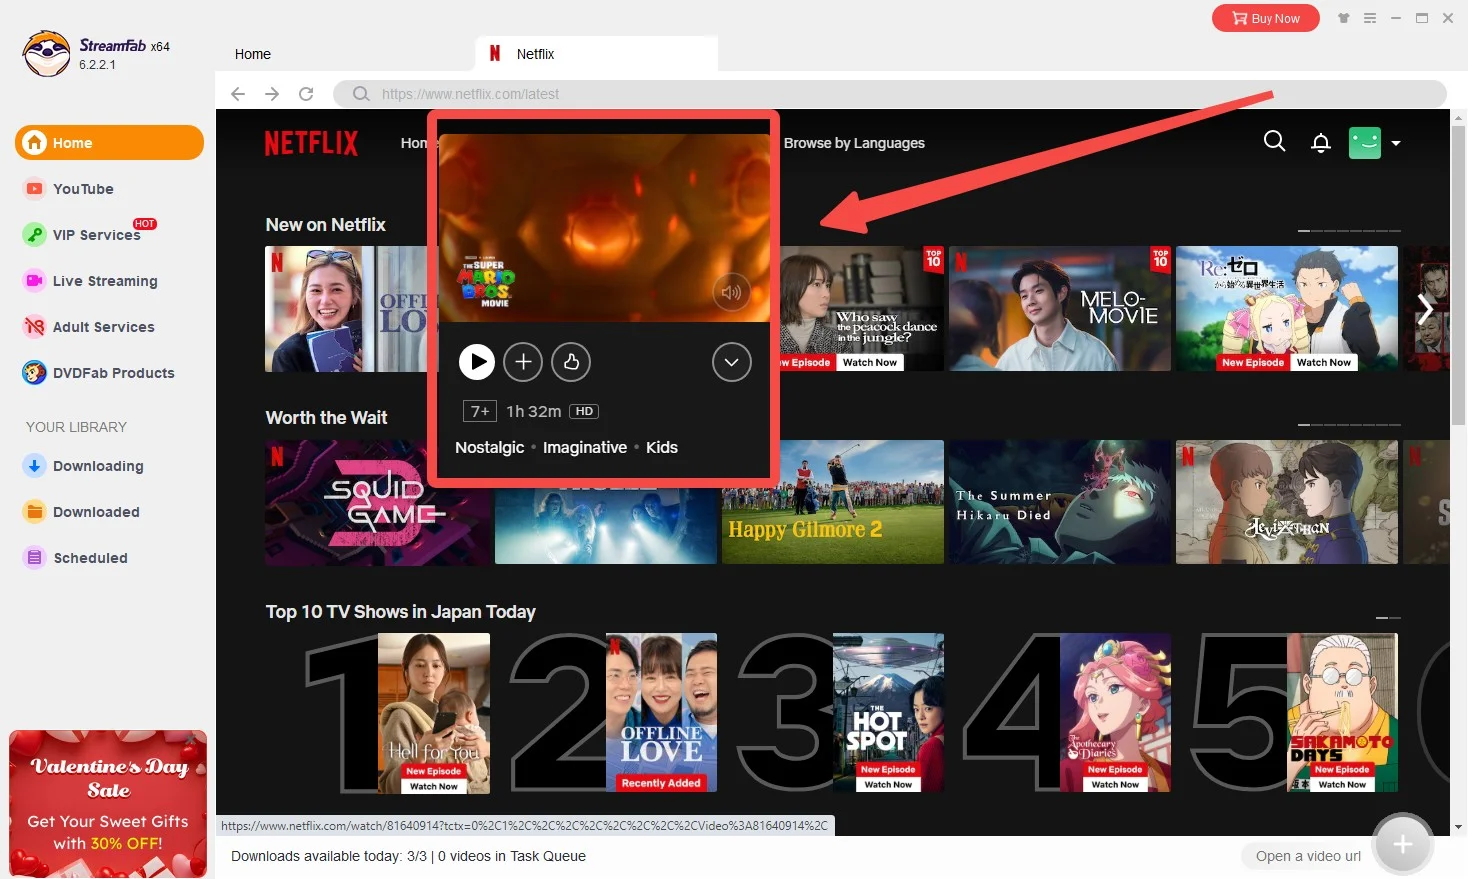Click the Worth the Wait row heading
Image resolution: width=1468 pixels, height=879 pixels.
pyautogui.click(x=326, y=418)
